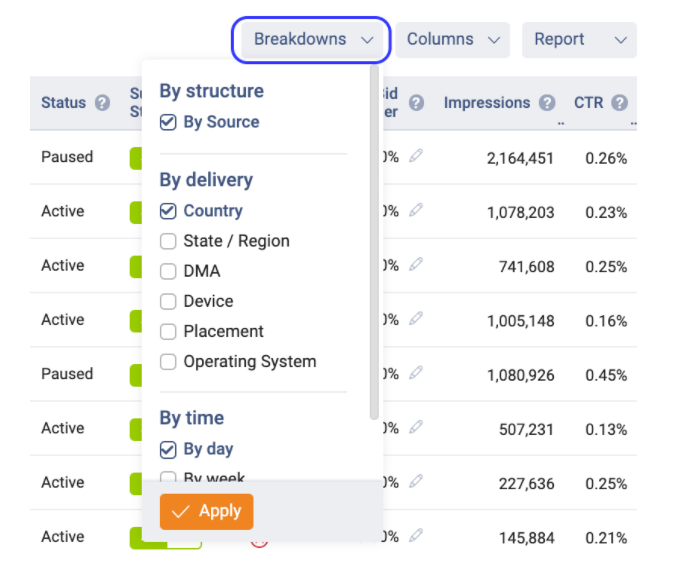This screenshot has height=572, width=696.
Task: Click the 741,608 impressions cell
Action: [526, 267]
